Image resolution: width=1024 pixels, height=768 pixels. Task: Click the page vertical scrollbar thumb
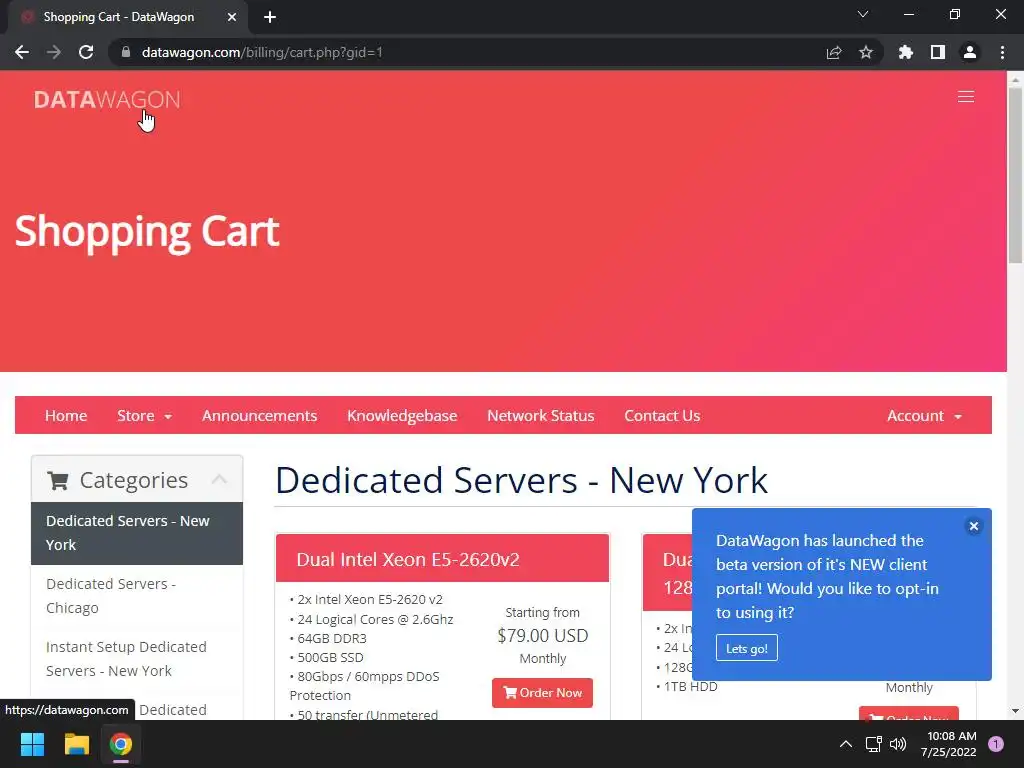pyautogui.click(x=1016, y=175)
